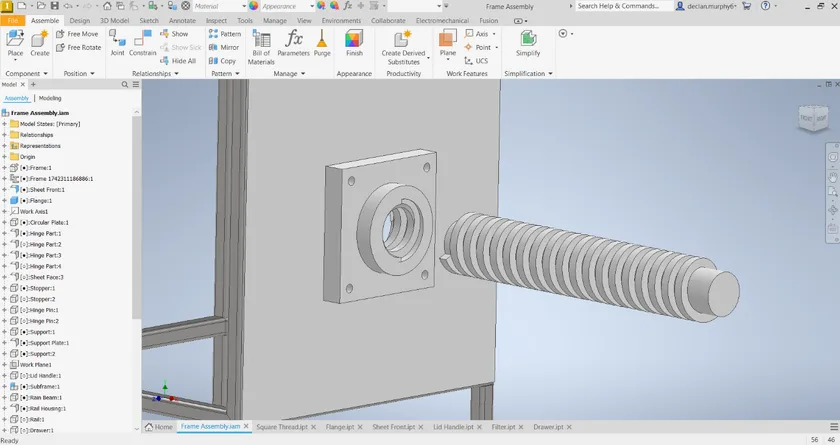The width and height of the screenshot is (840, 445).
Task: Open the File menu
Action: [13, 20]
